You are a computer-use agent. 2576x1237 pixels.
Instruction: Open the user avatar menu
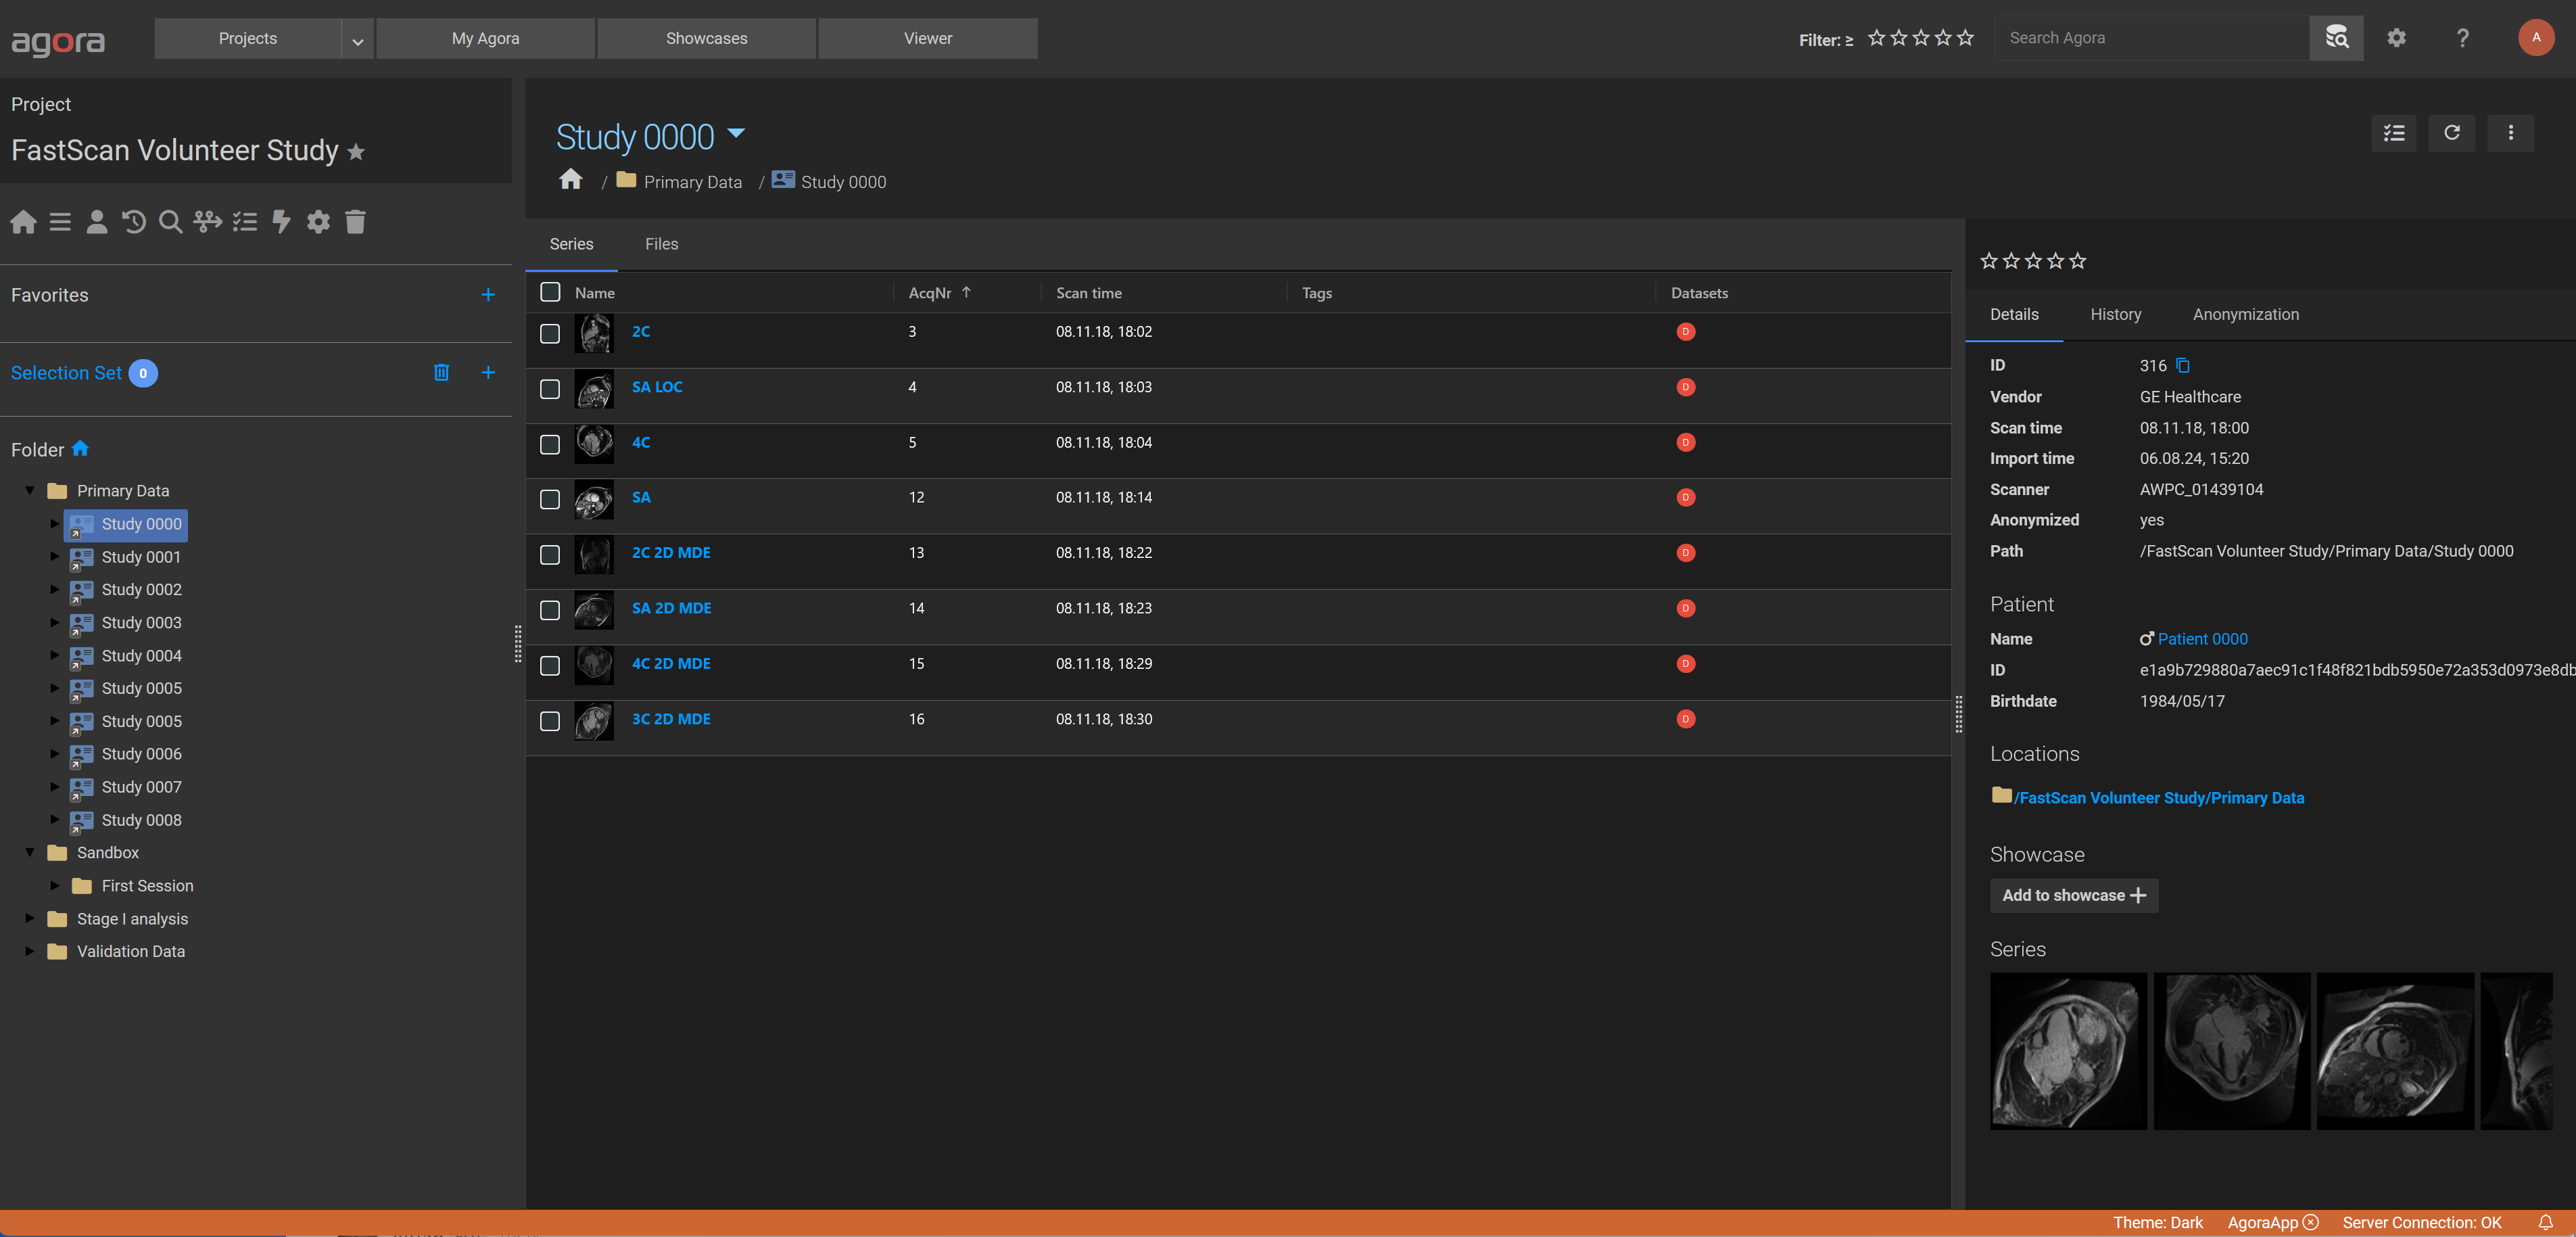2536,38
